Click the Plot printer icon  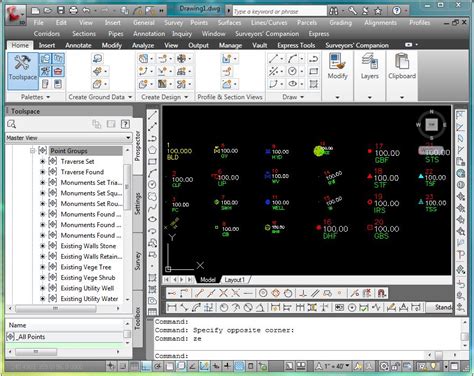click(x=73, y=11)
